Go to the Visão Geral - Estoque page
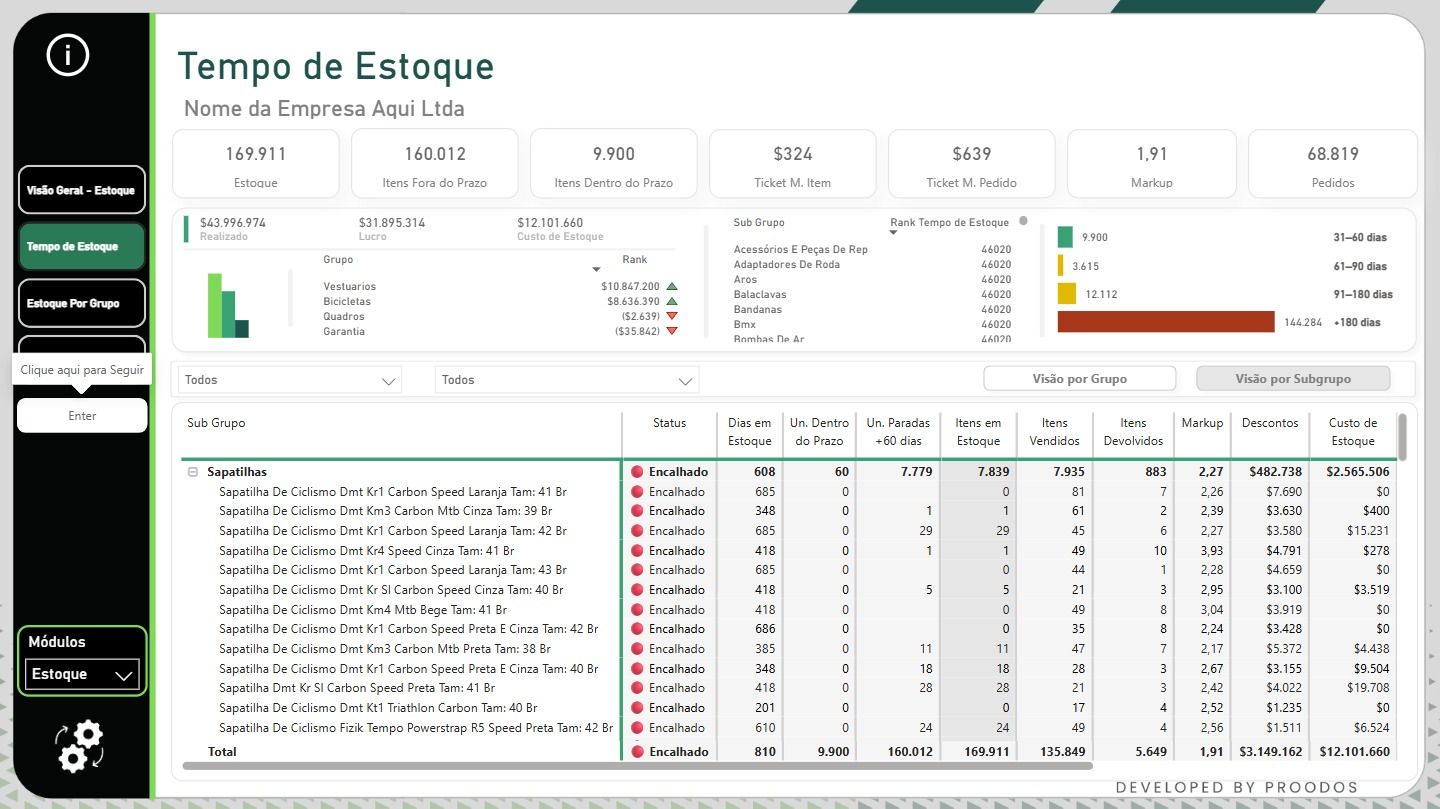 (81, 190)
